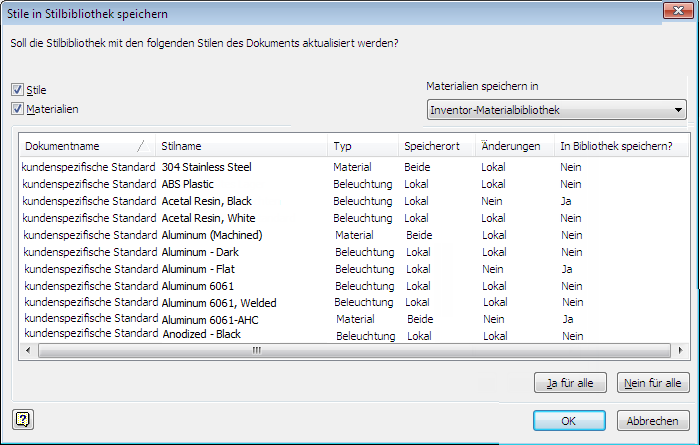
Task: Click In Bibliothek speichern column header
Action: pyautogui.click(x=615, y=146)
